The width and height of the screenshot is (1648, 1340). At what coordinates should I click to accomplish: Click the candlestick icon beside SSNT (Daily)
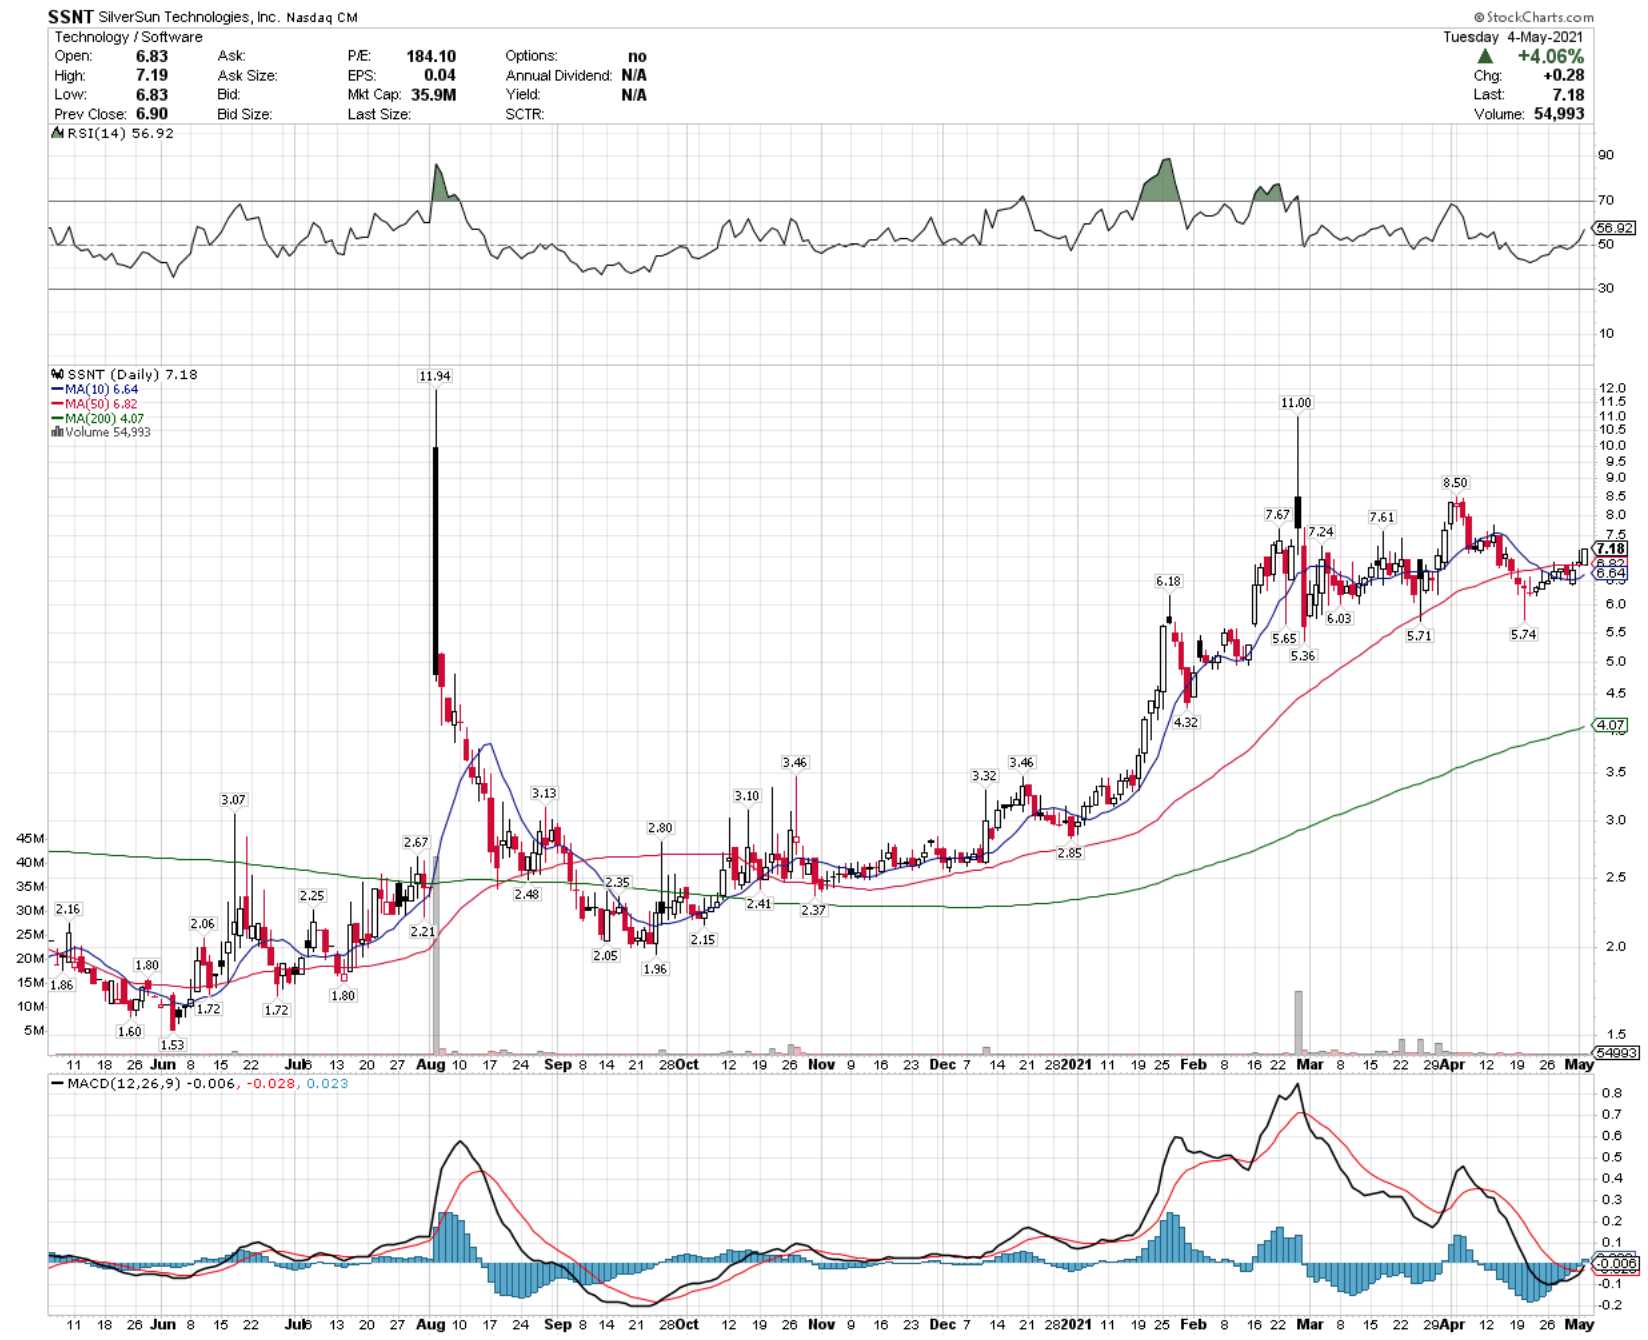[58, 375]
